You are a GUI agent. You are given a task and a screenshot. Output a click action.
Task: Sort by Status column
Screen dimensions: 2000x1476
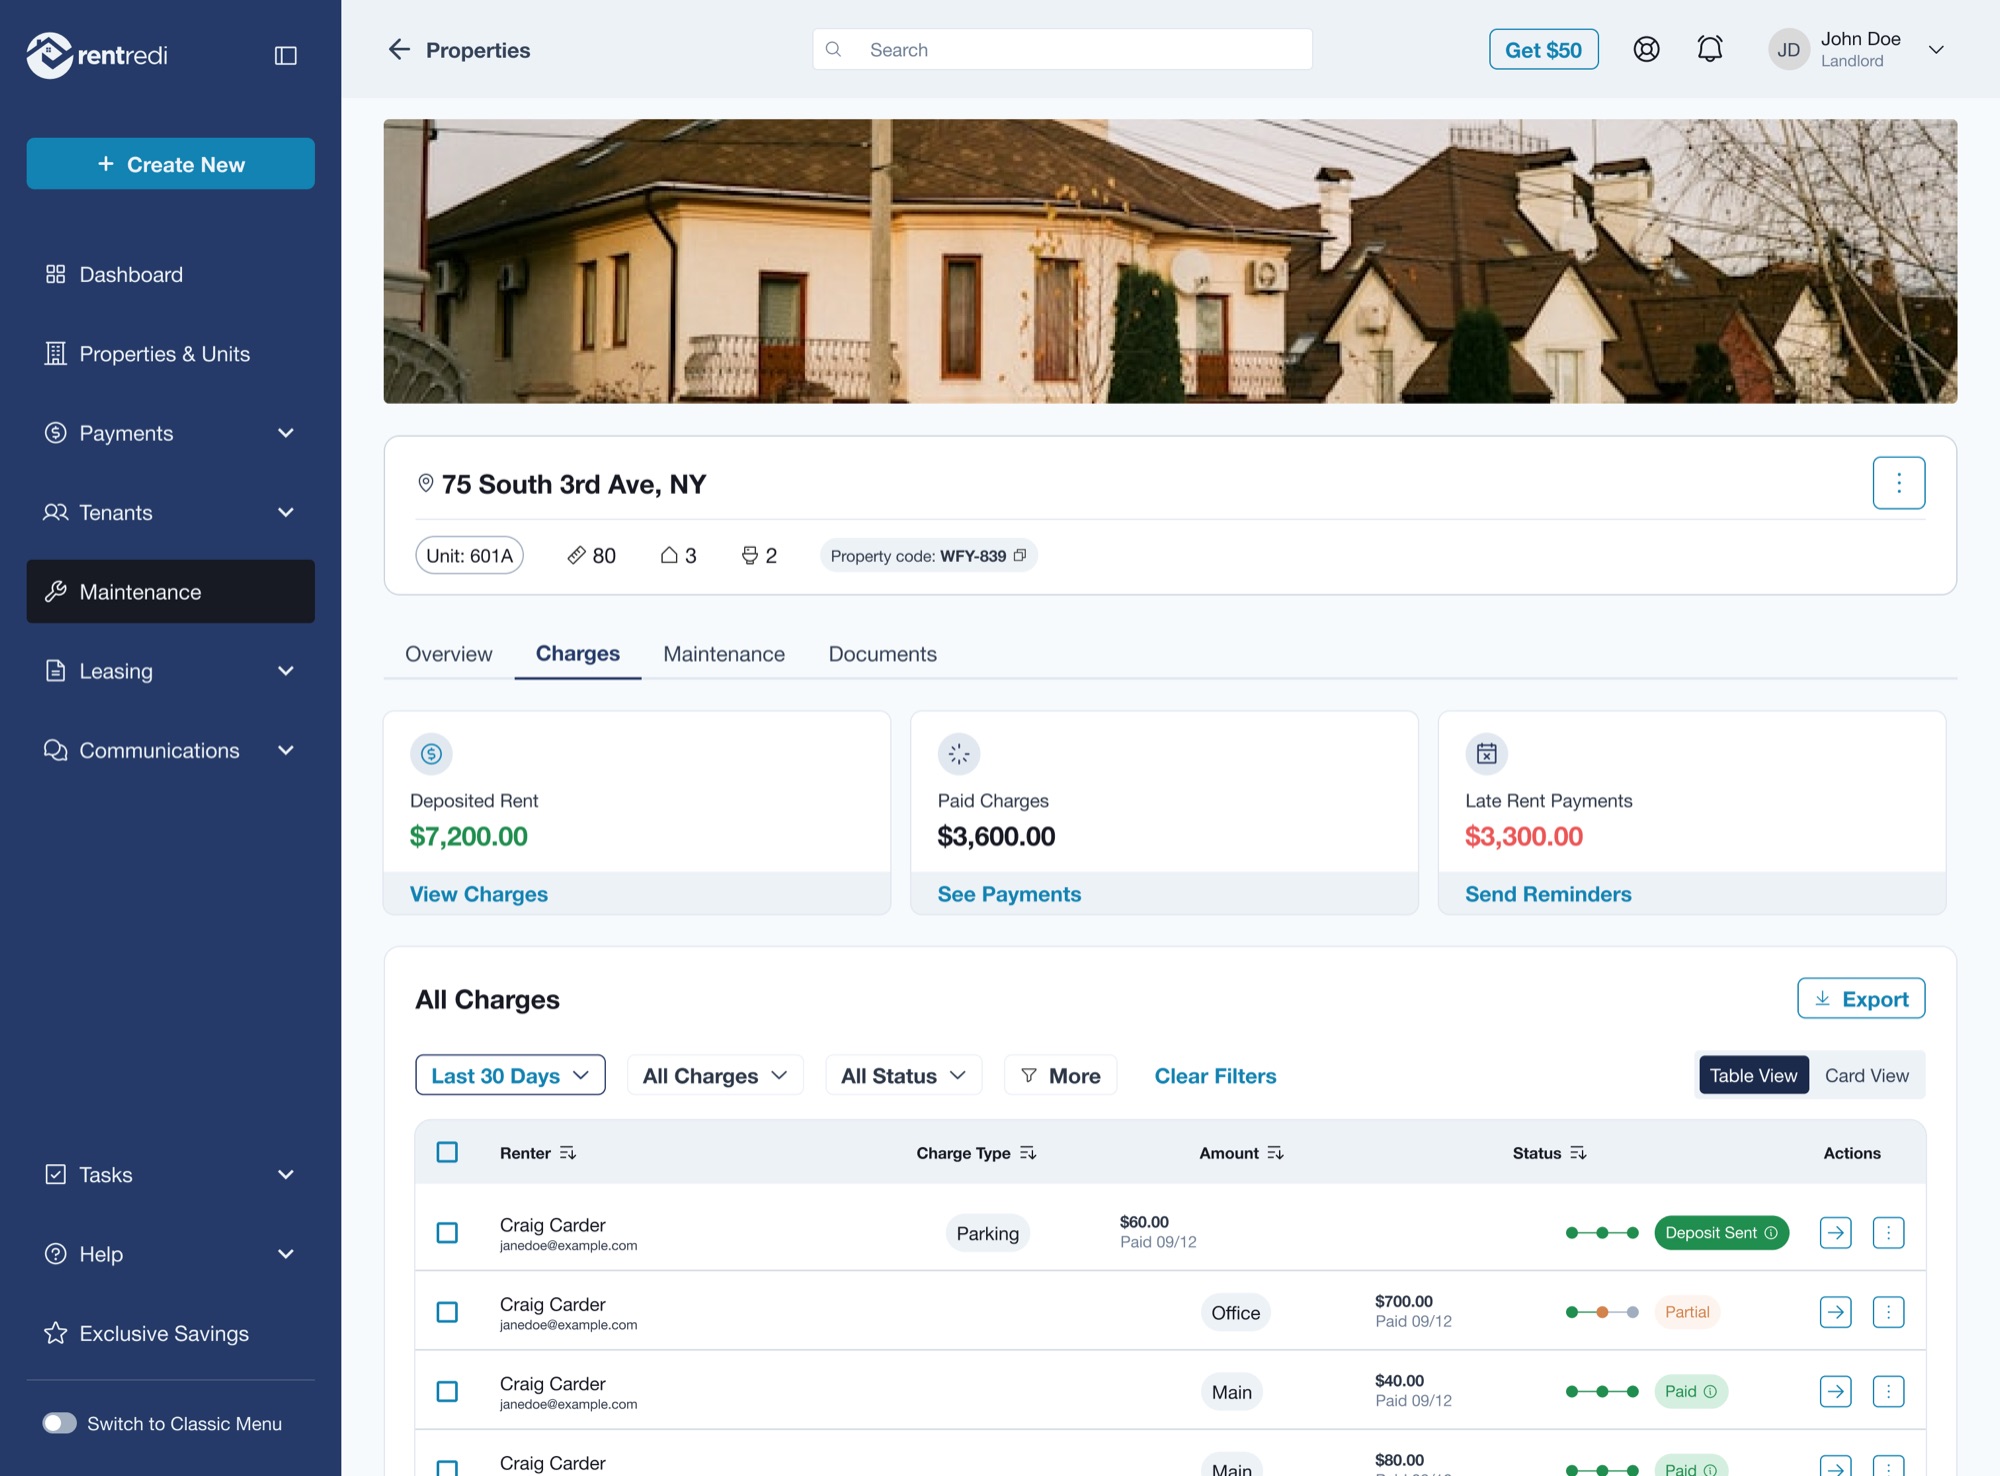tap(1578, 1153)
